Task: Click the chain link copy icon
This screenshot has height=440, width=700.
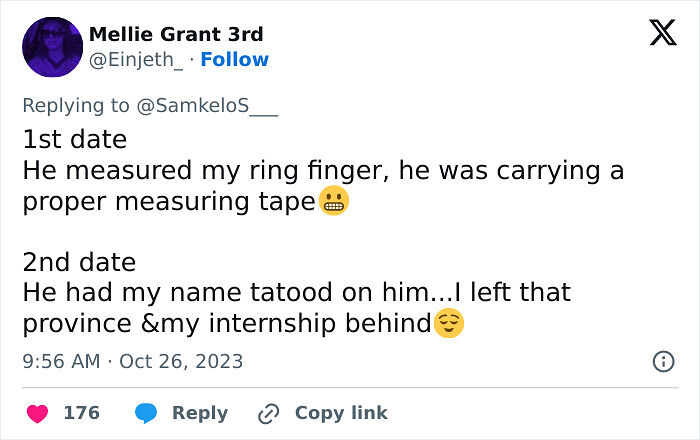Action: click(268, 413)
